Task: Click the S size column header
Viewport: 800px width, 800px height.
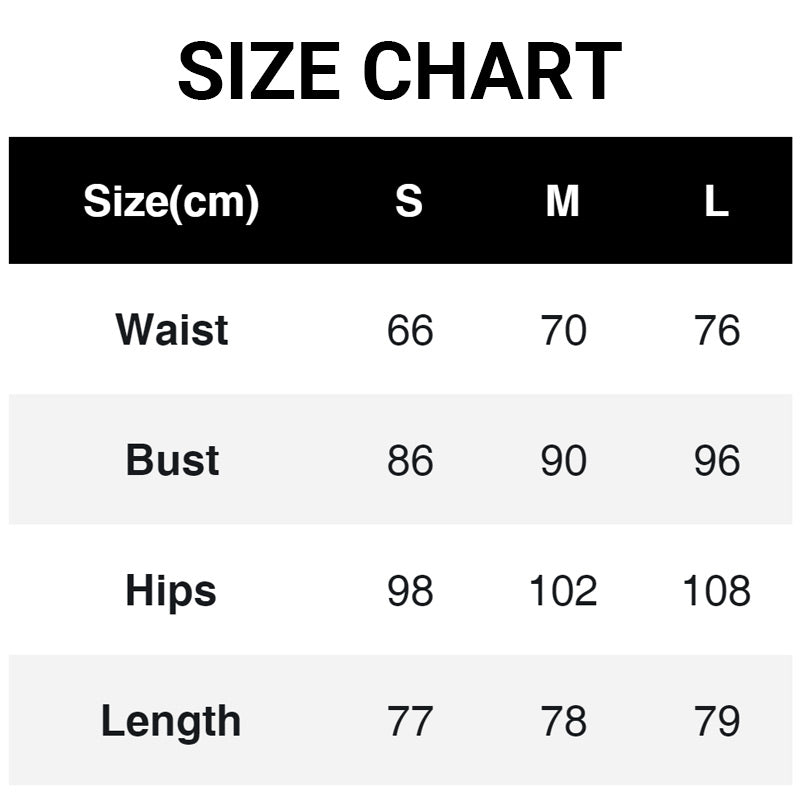Action: (409, 202)
